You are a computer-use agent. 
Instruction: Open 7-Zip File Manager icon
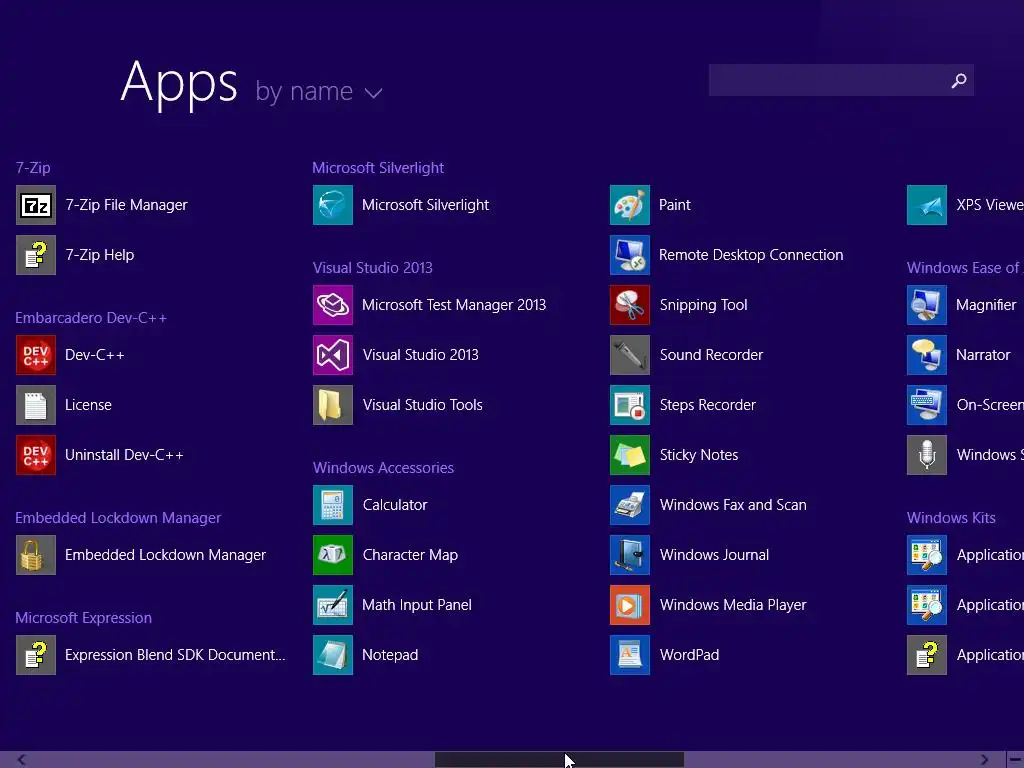point(36,205)
